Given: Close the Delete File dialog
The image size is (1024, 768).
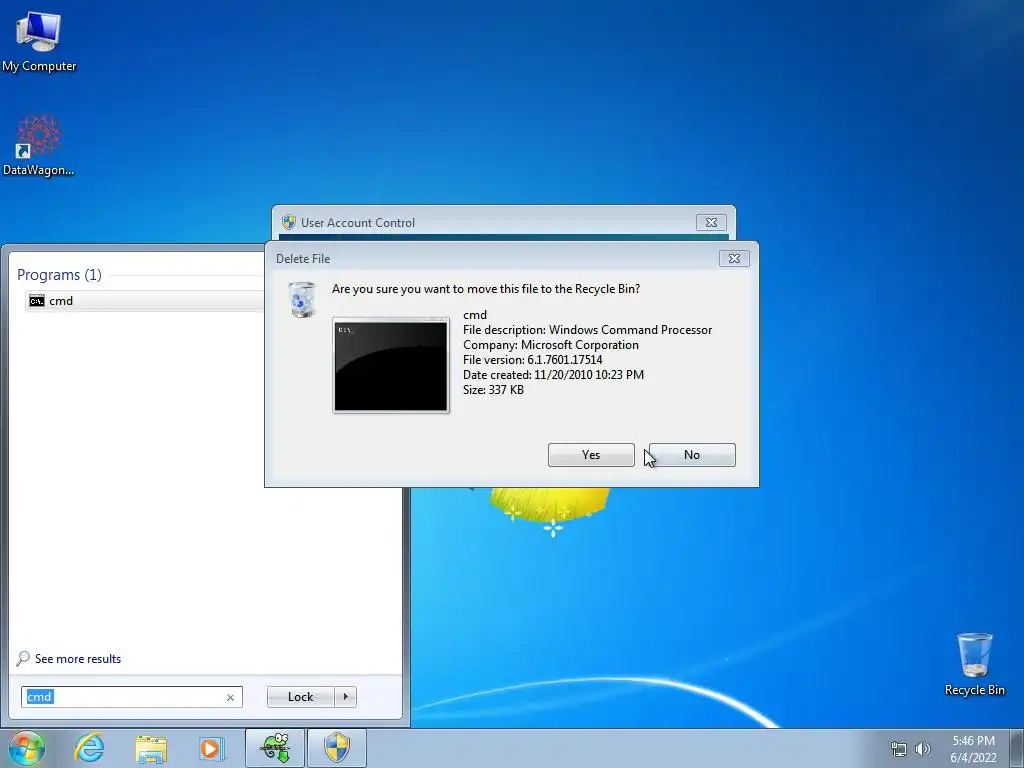Looking at the screenshot, I should pyautogui.click(x=734, y=259).
